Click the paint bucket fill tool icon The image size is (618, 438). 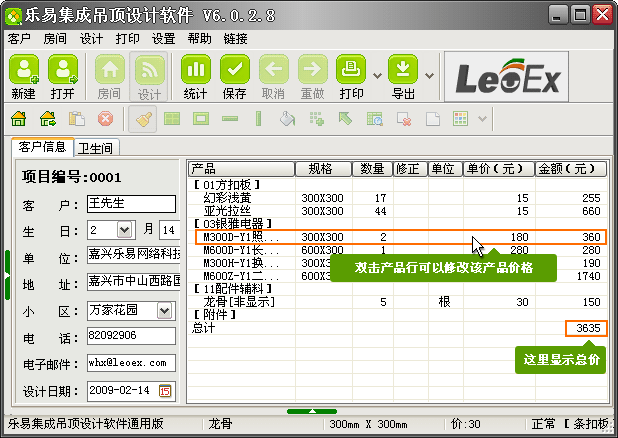coord(287,119)
